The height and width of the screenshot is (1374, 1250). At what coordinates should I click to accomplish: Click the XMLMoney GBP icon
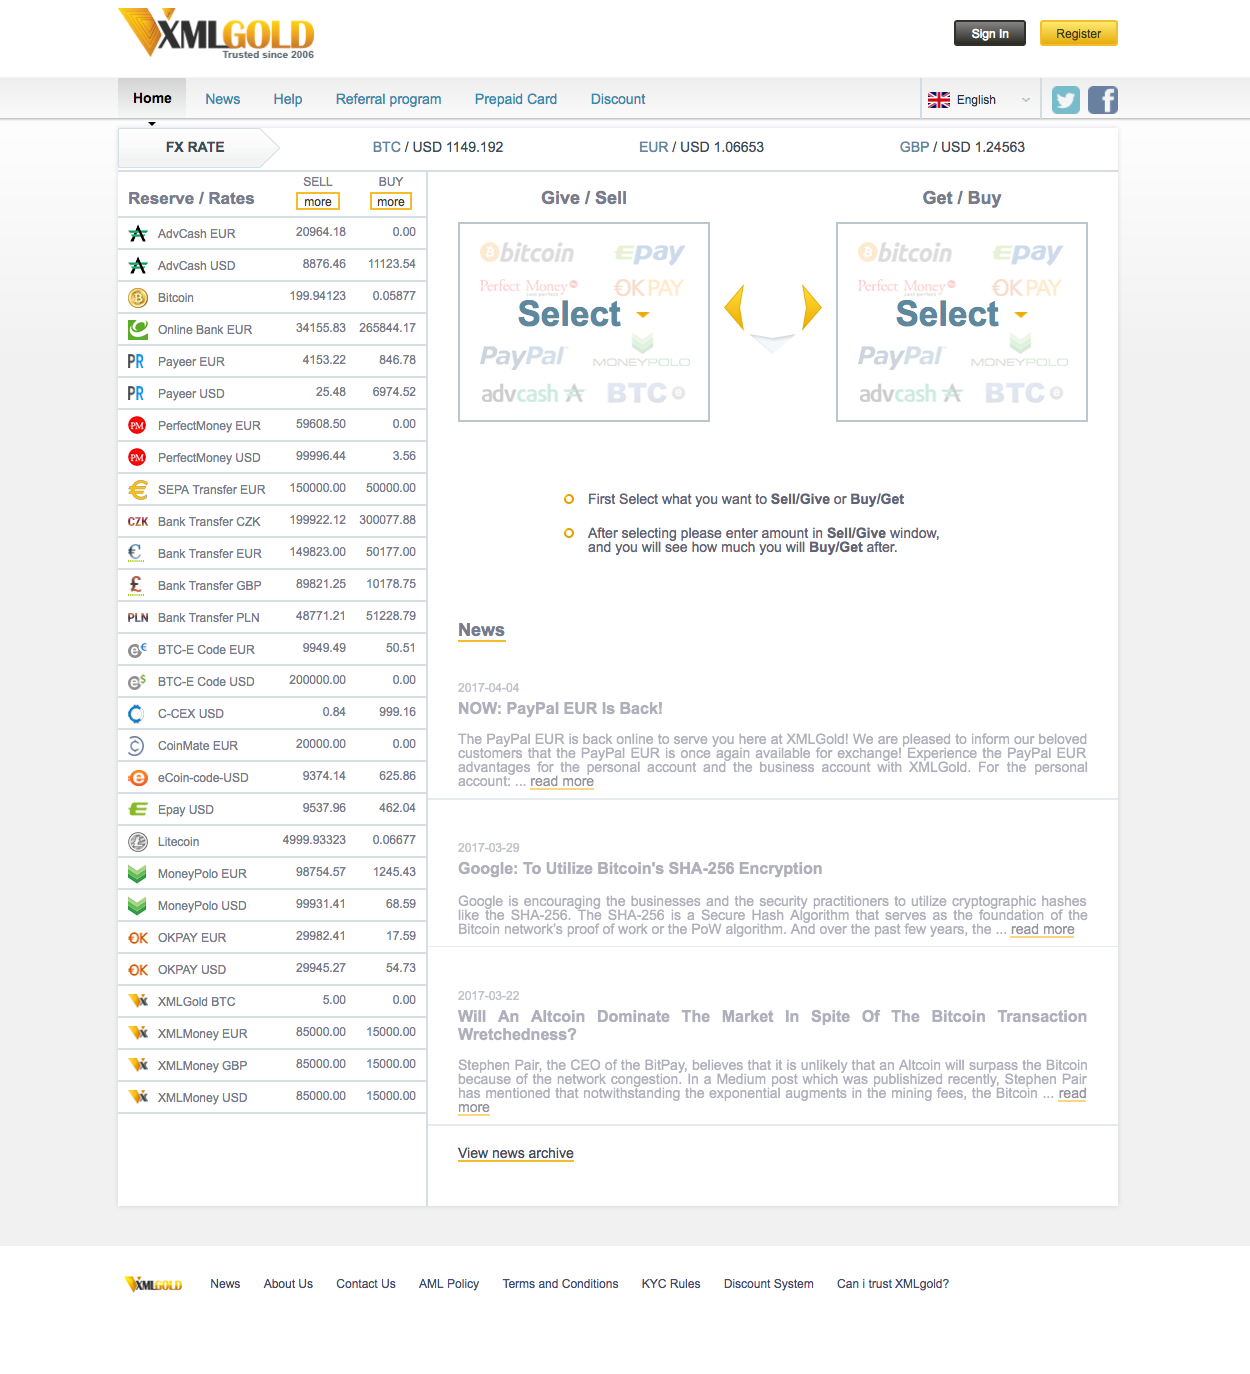click(138, 1065)
